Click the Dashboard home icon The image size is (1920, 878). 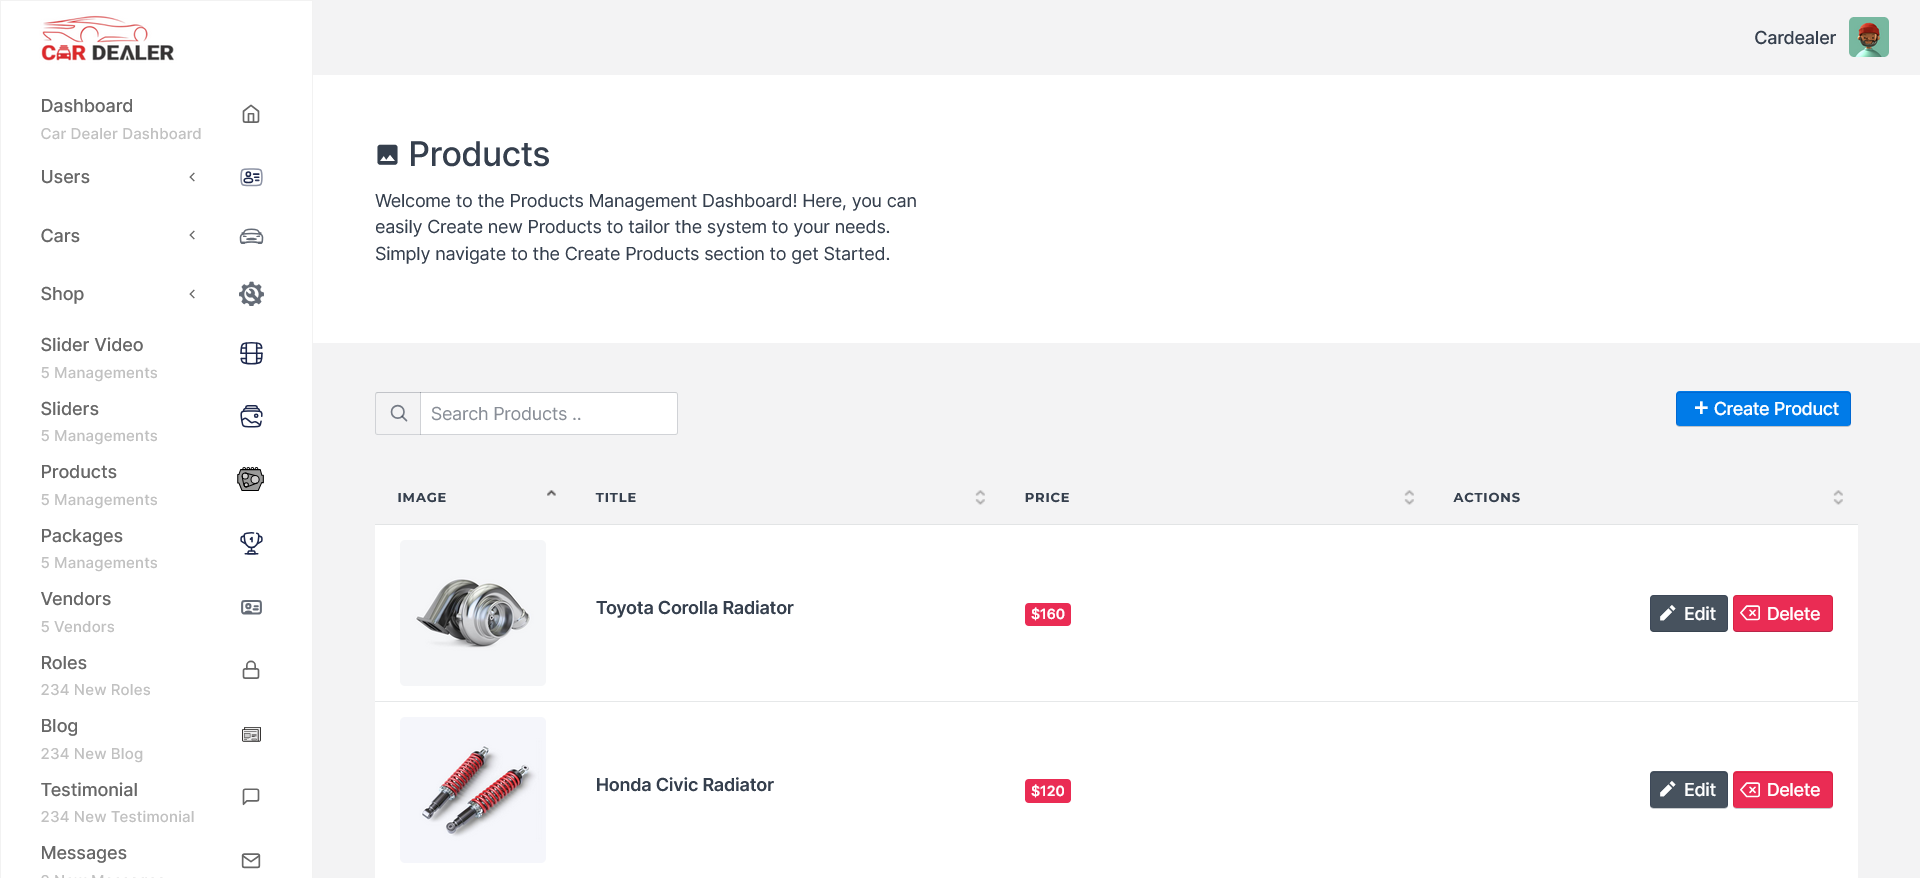251,114
